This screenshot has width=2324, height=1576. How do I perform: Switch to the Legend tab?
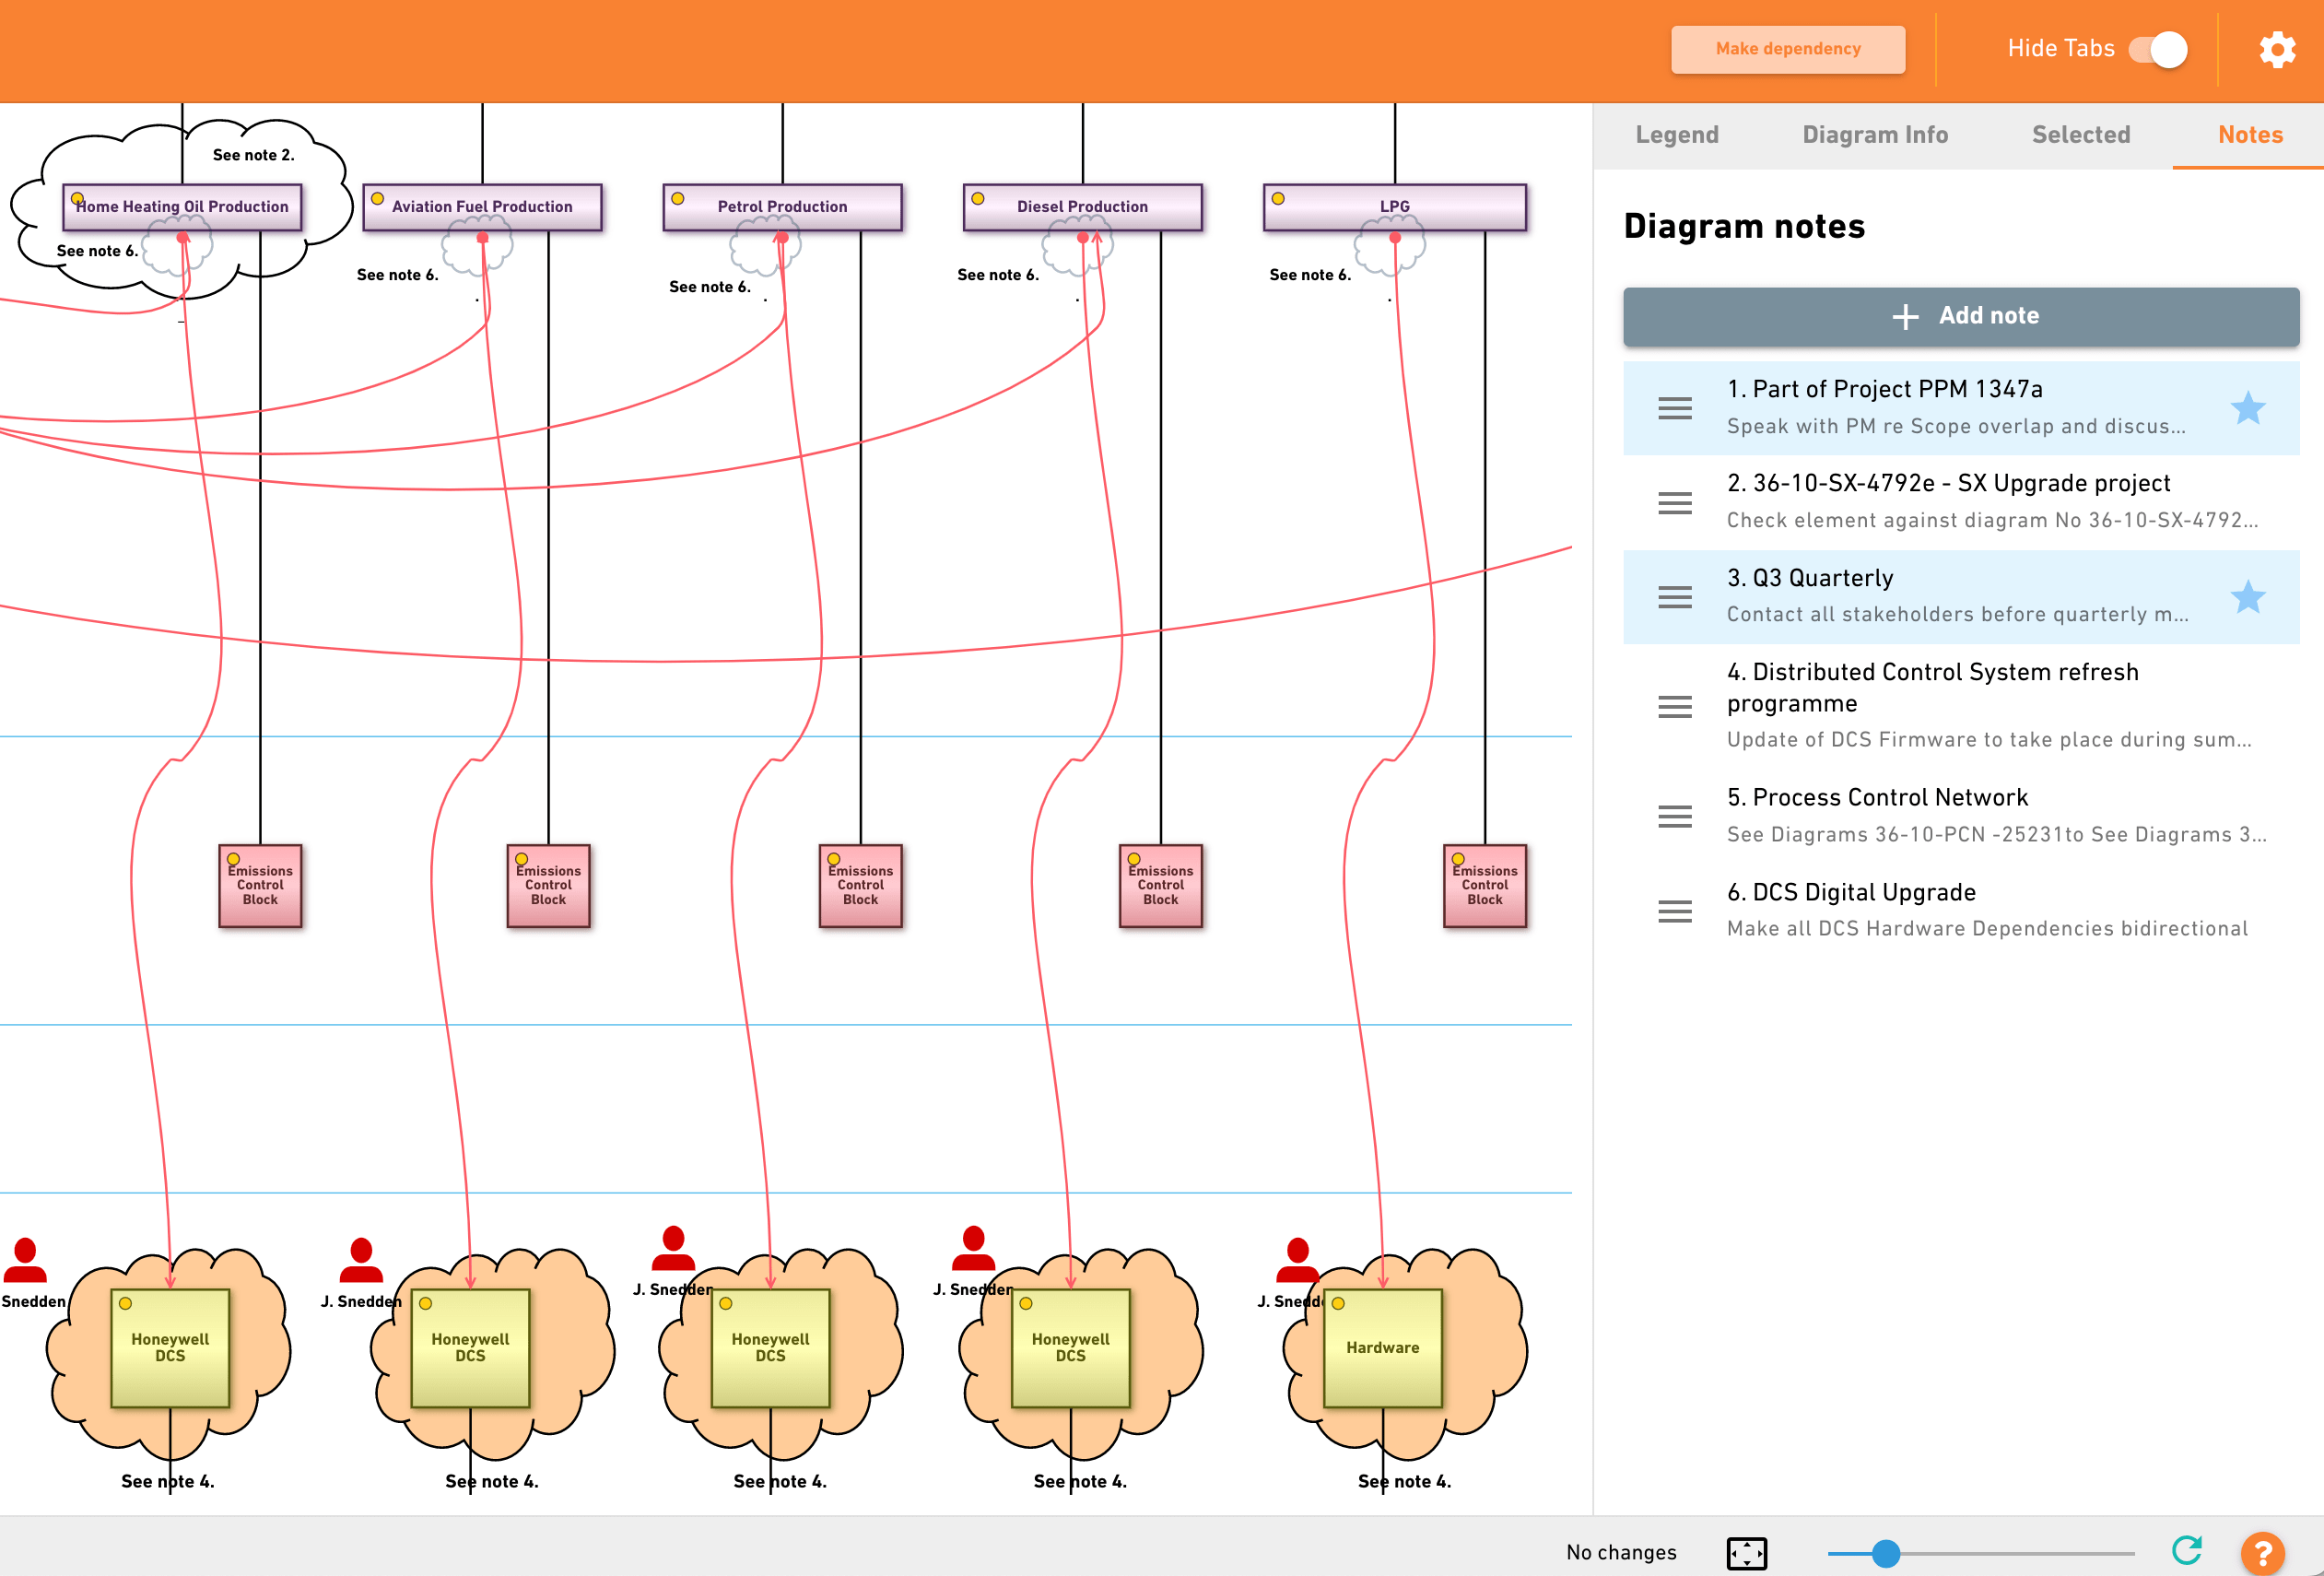tap(1676, 135)
